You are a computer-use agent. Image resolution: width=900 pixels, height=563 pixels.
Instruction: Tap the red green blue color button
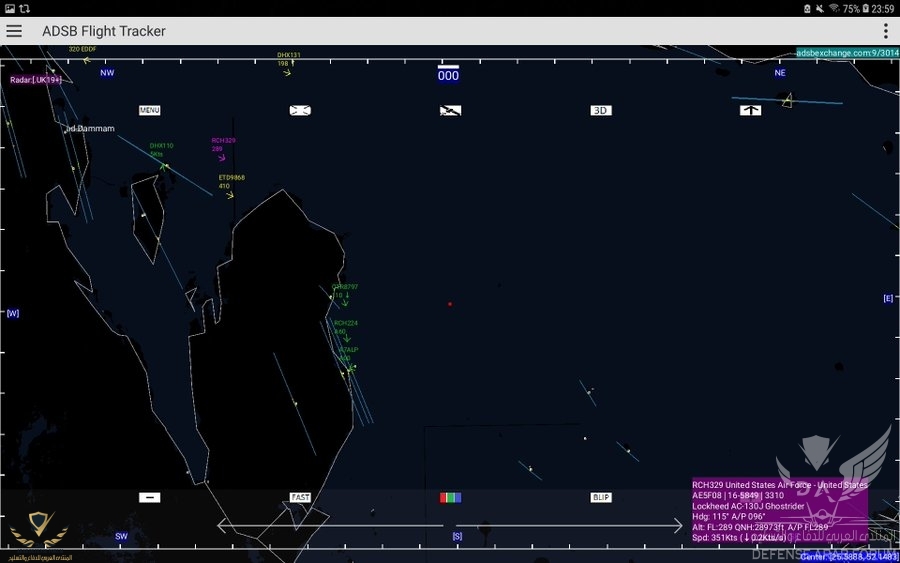pos(450,497)
